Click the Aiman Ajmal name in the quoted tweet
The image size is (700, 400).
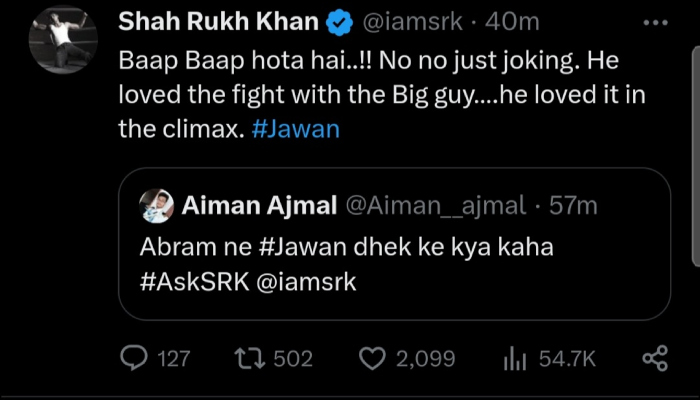click(x=259, y=205)
